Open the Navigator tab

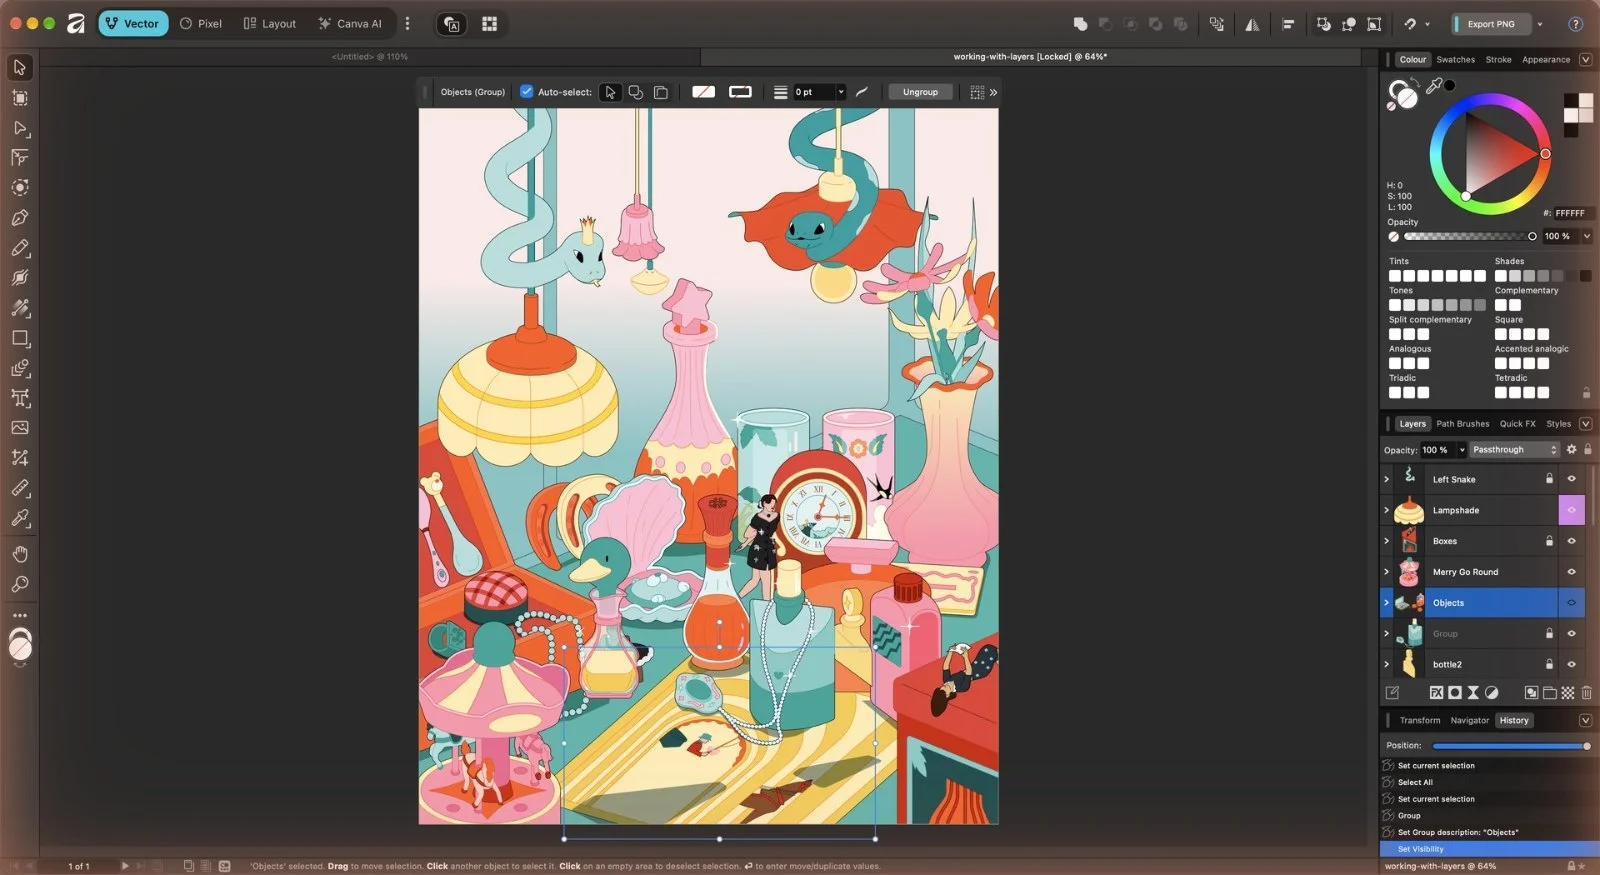coord(1469,720)
